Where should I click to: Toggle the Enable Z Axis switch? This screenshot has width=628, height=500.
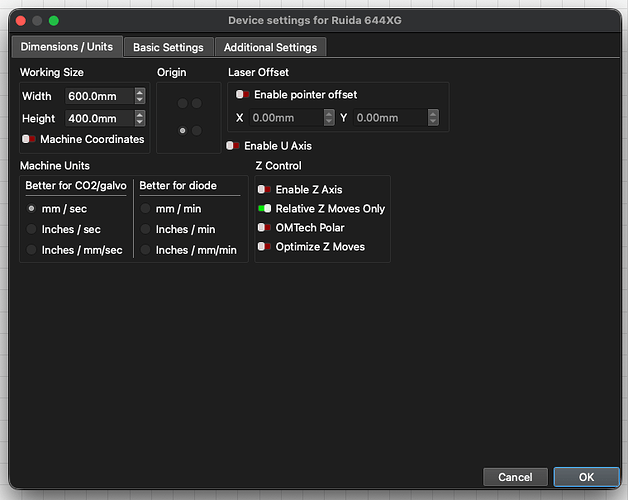(264, 189)
